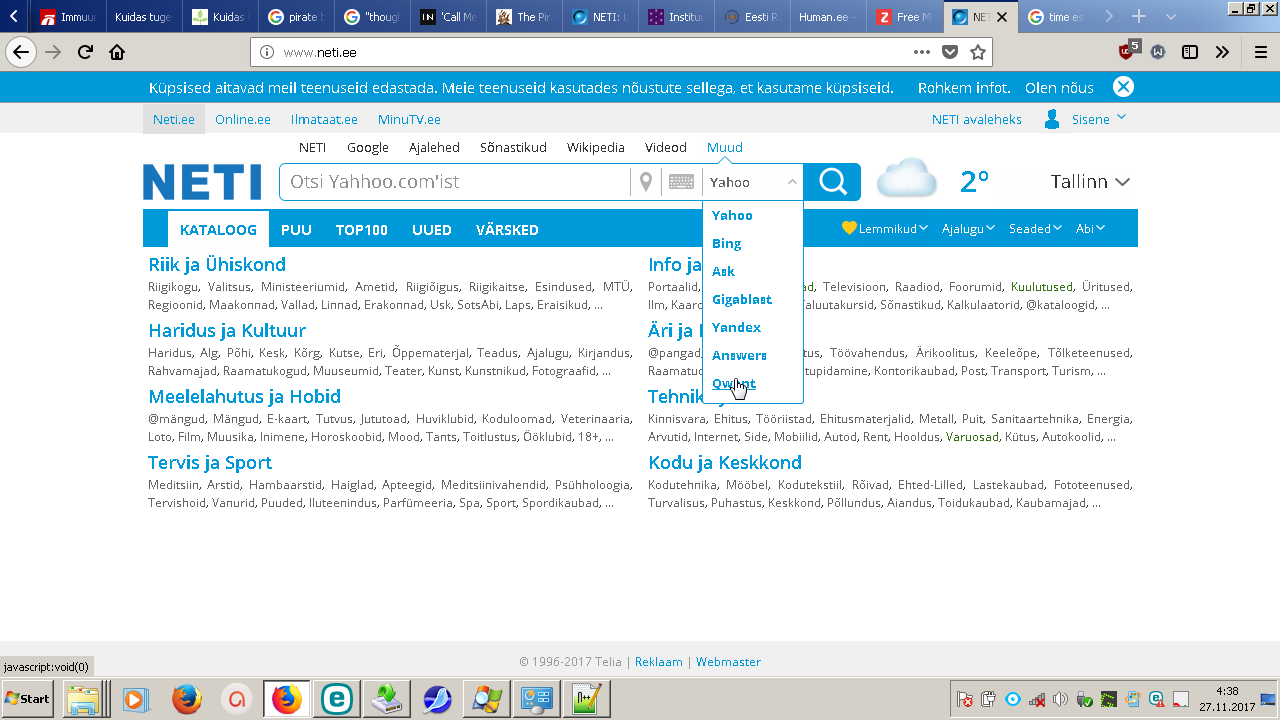Bookmark this page with the star icon
Image resolution: width=1280 pixels, height=720 pixels.
pyautogui.click(x=978, y=52)
